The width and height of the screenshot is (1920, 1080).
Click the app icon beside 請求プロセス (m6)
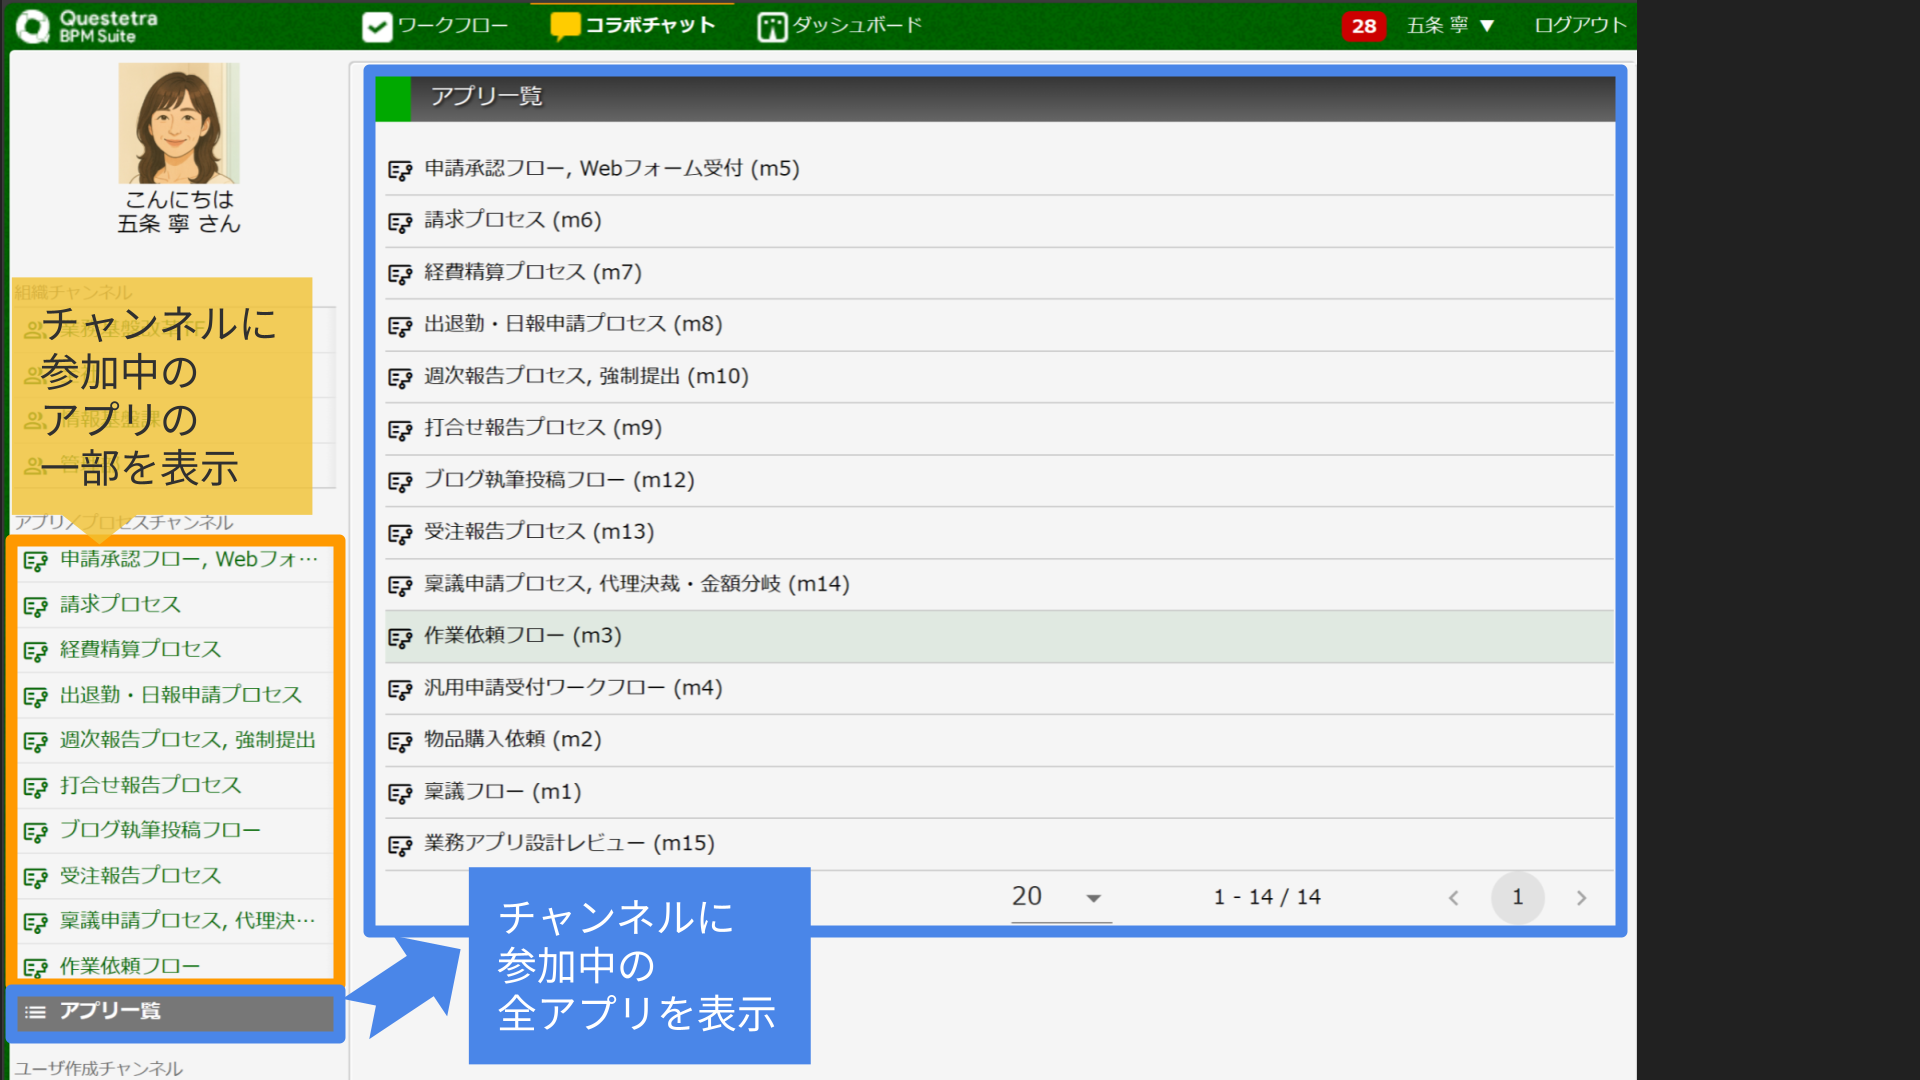click(401, 221)
